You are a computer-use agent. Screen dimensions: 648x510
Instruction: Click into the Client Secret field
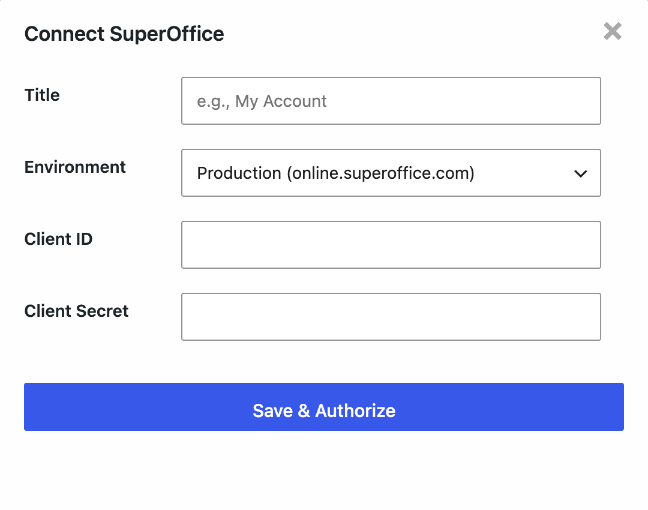391,317
